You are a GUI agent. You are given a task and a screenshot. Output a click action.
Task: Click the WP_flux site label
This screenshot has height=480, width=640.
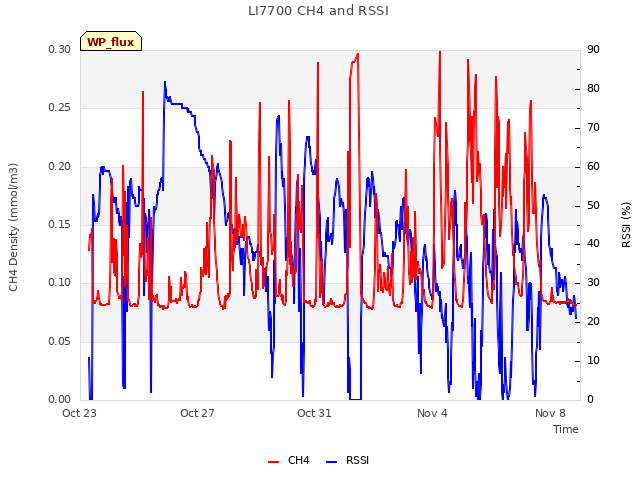coord(111,42)
